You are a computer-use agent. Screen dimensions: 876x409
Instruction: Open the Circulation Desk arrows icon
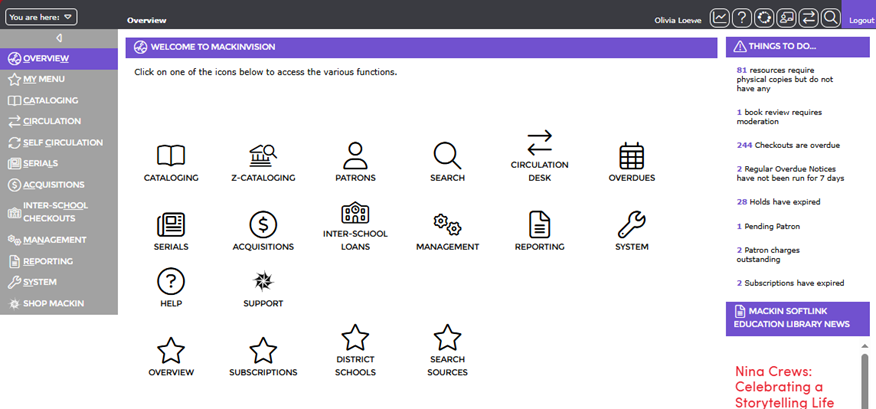click(540, 143)
